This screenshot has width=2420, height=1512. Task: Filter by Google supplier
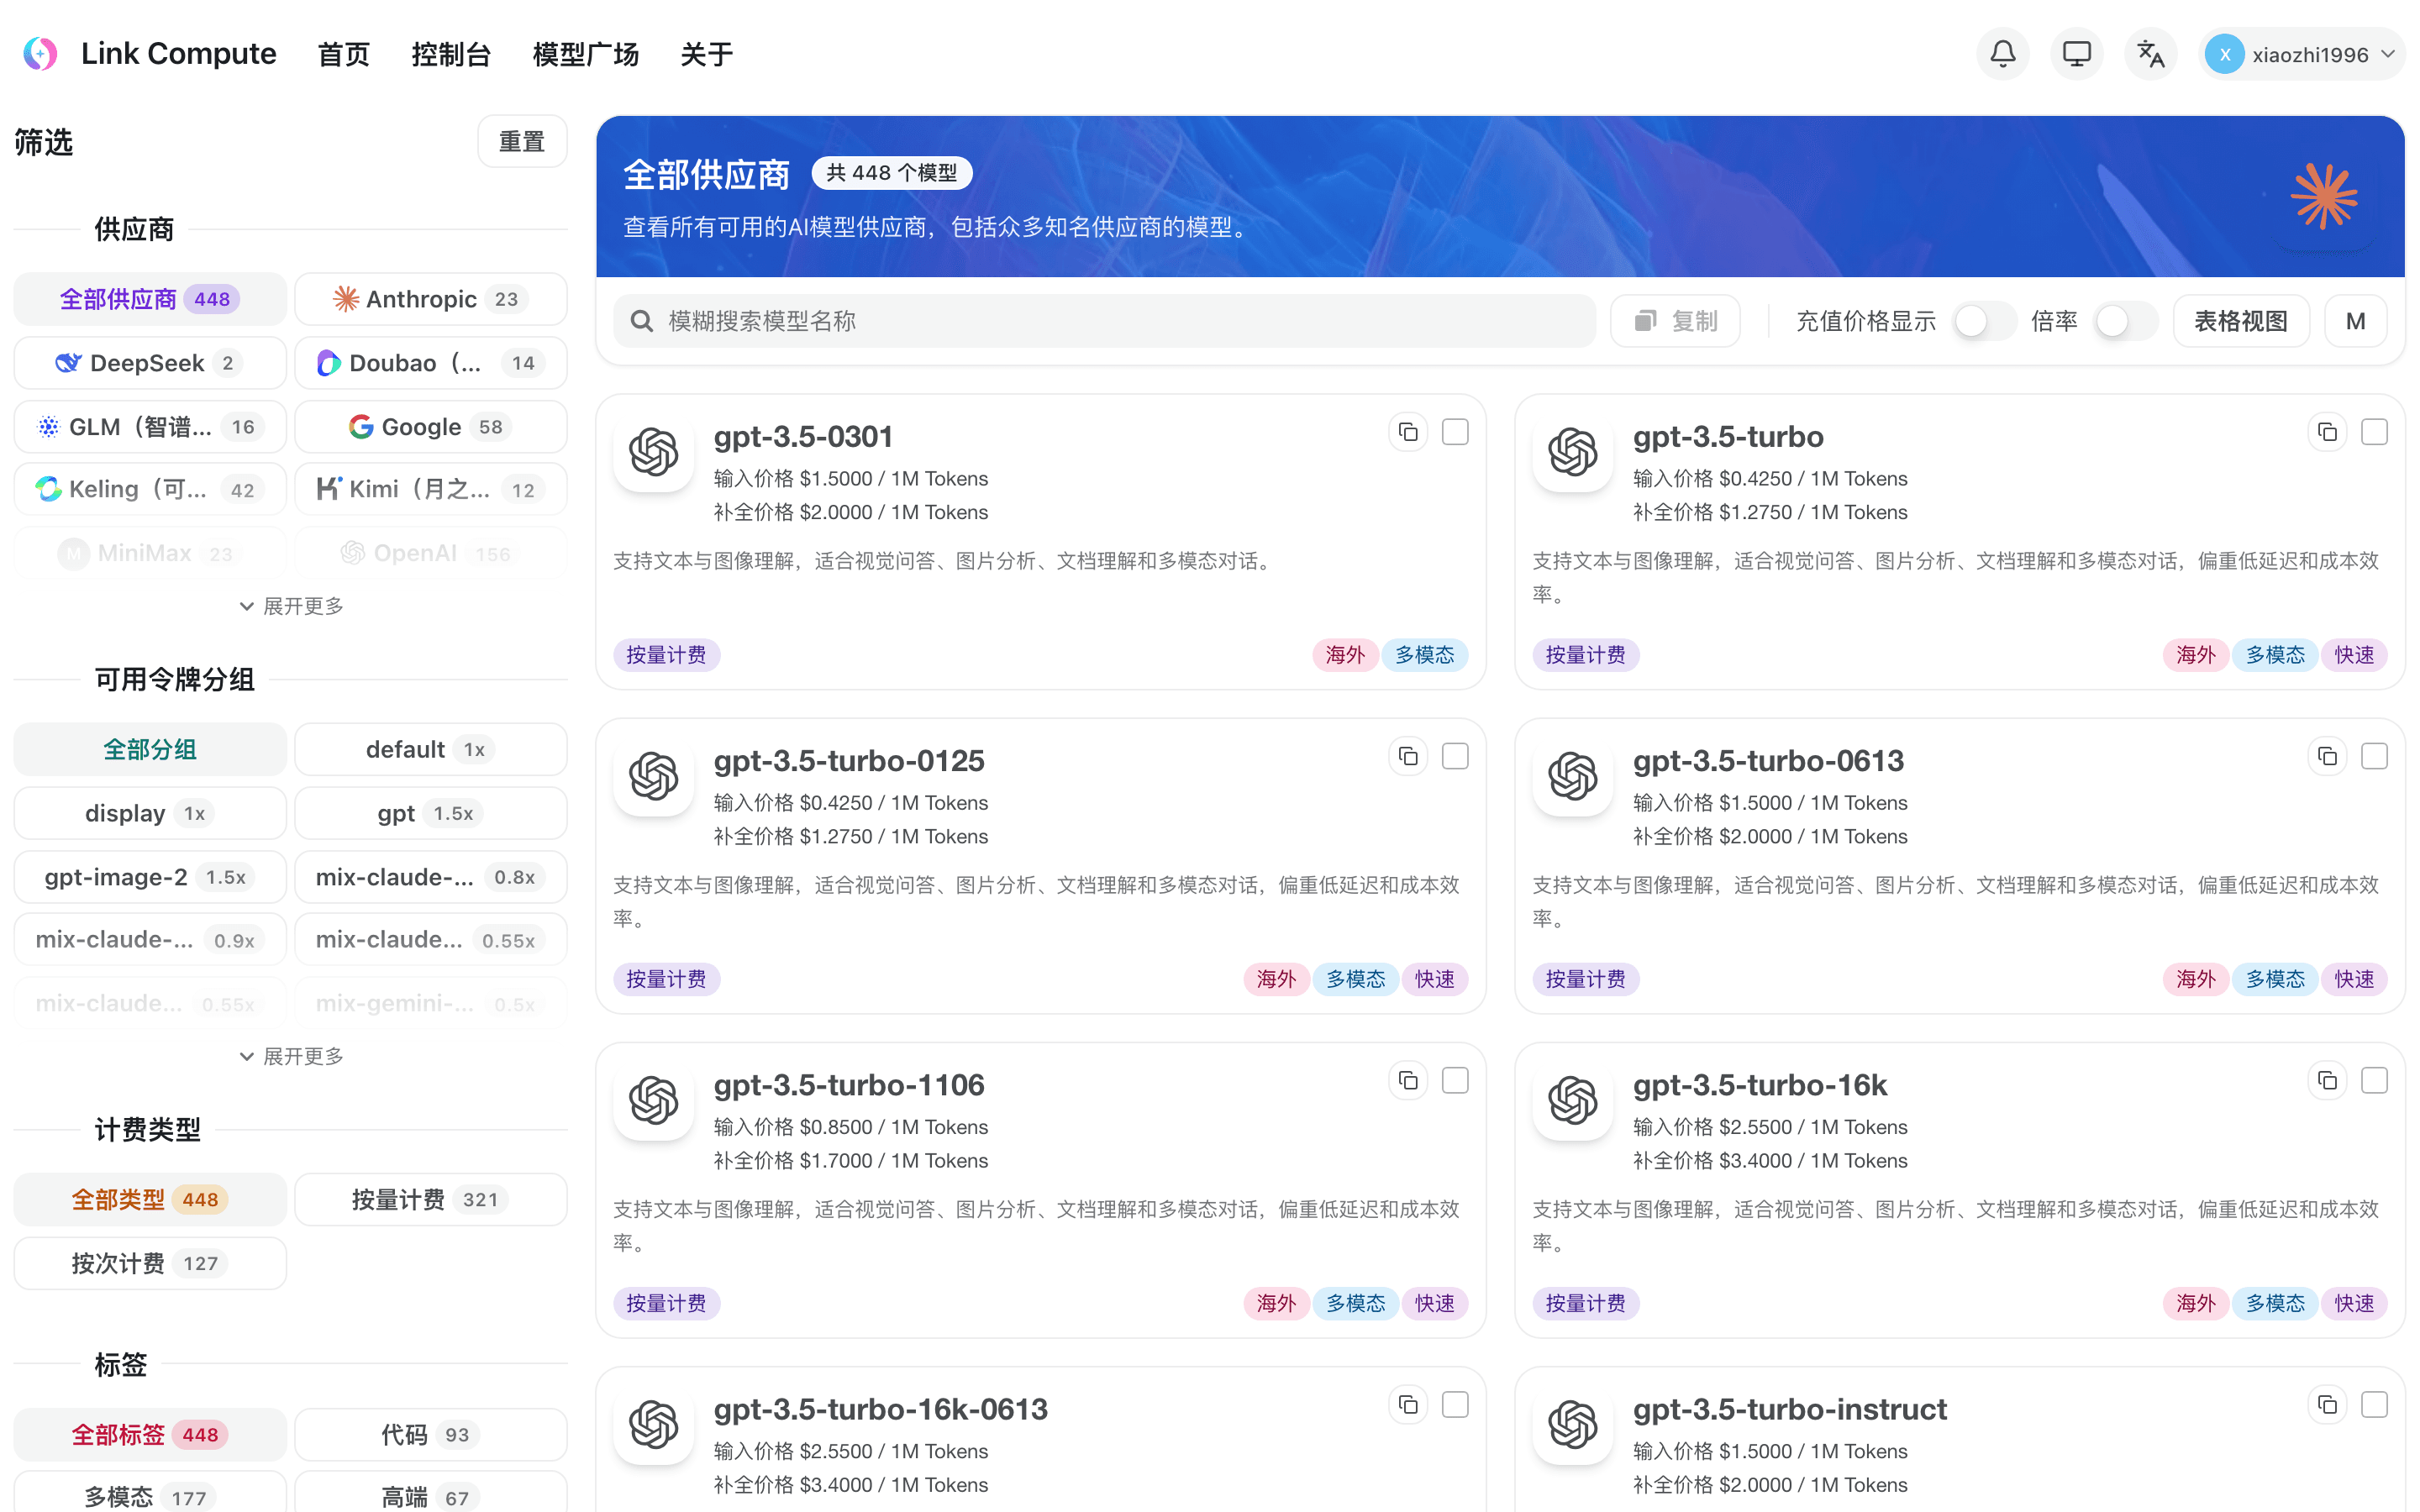(x=431, y=427)
